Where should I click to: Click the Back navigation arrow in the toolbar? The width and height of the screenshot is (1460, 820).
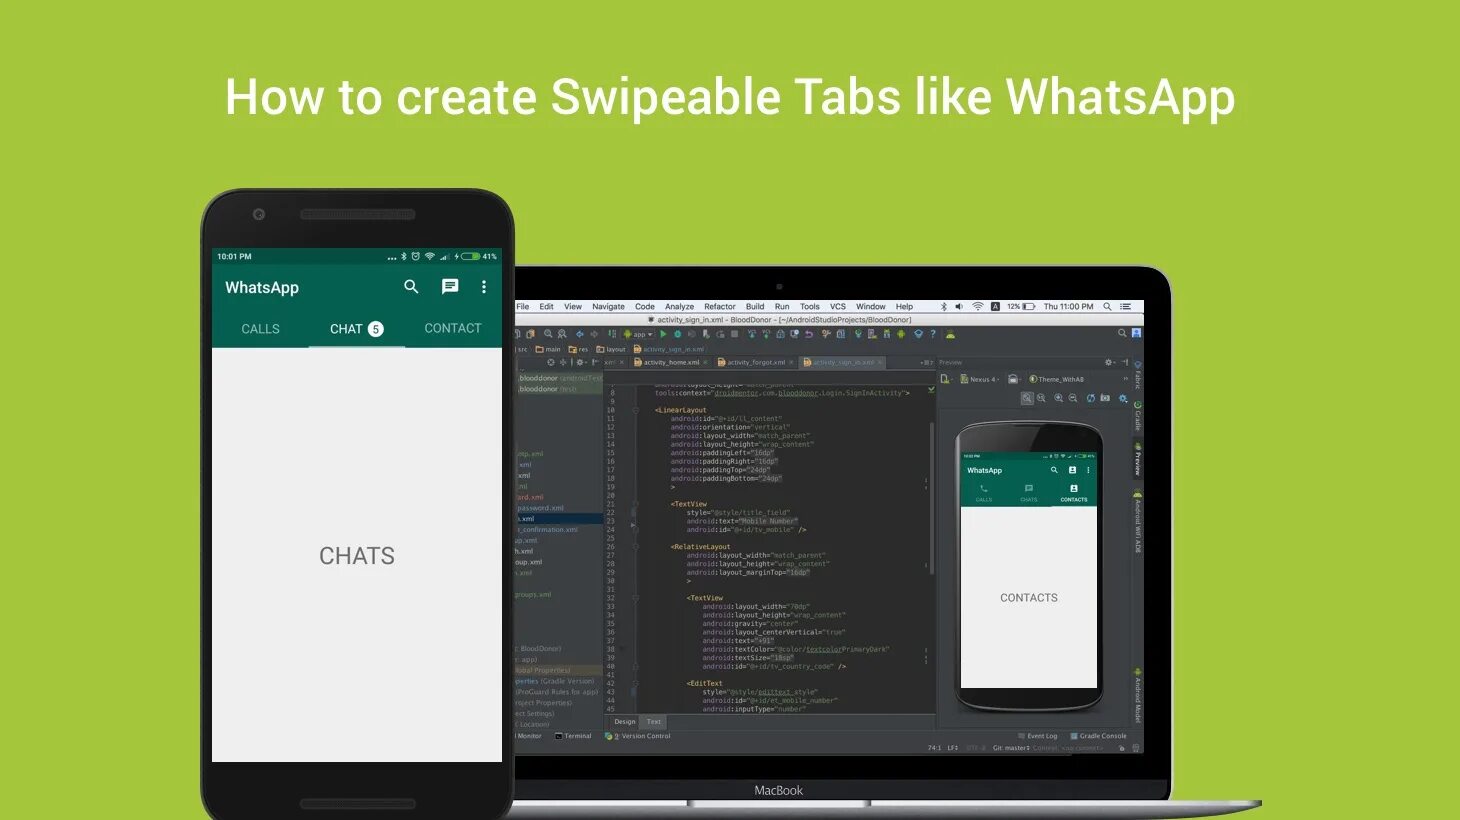pos(580,334)
